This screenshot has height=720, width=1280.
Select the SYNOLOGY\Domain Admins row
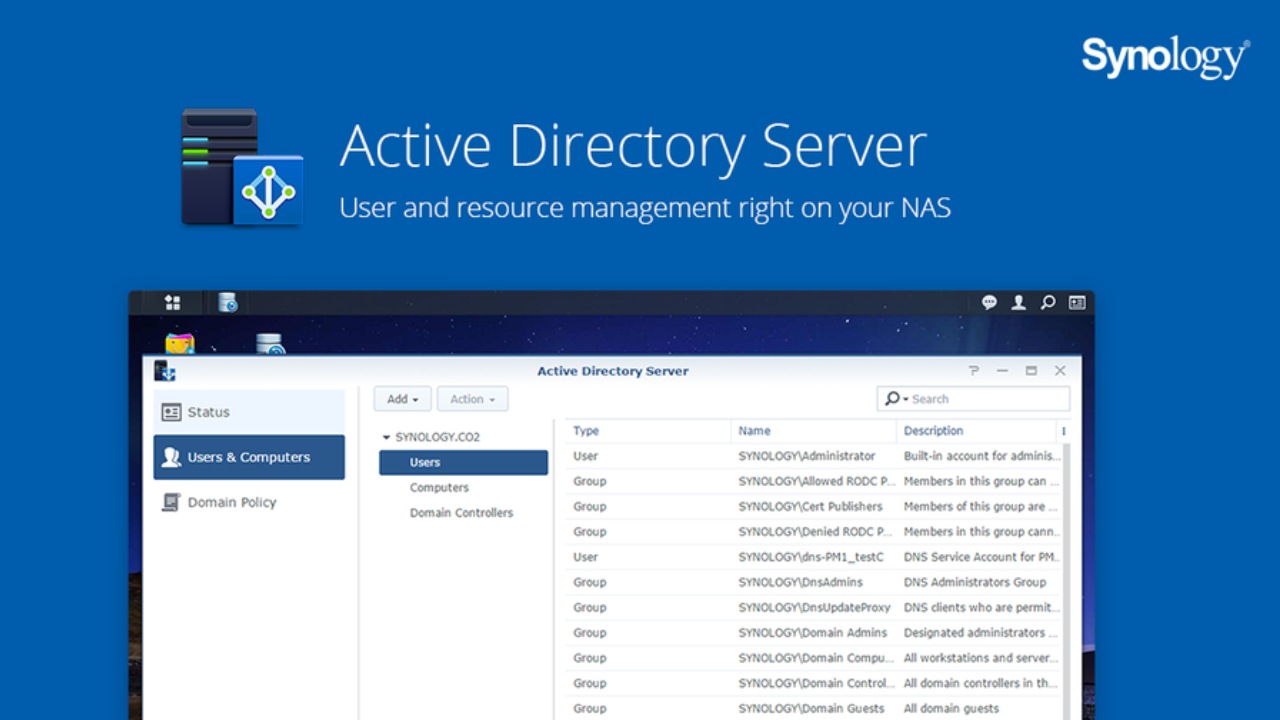pyautogui.click(x=813, y=632)
